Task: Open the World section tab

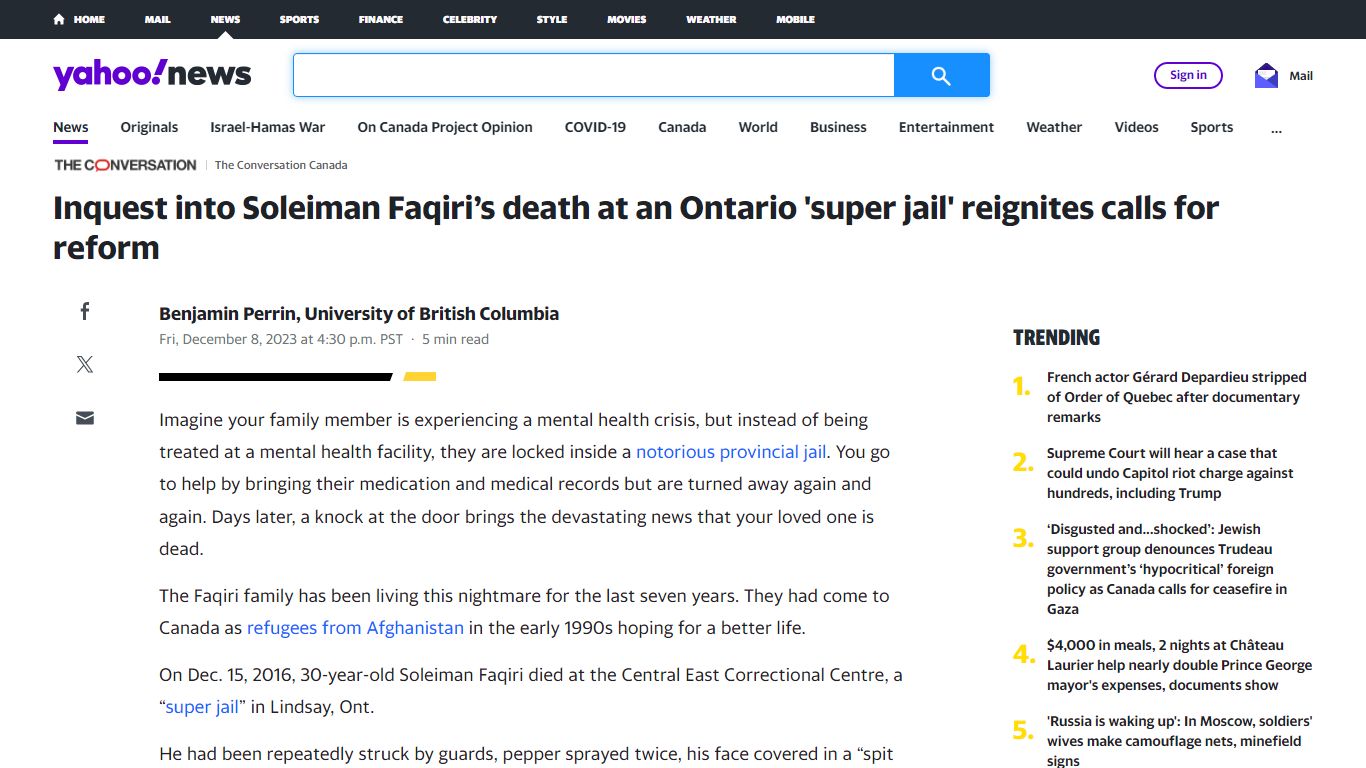Action: pyautogui.click(x=758, y=127)
